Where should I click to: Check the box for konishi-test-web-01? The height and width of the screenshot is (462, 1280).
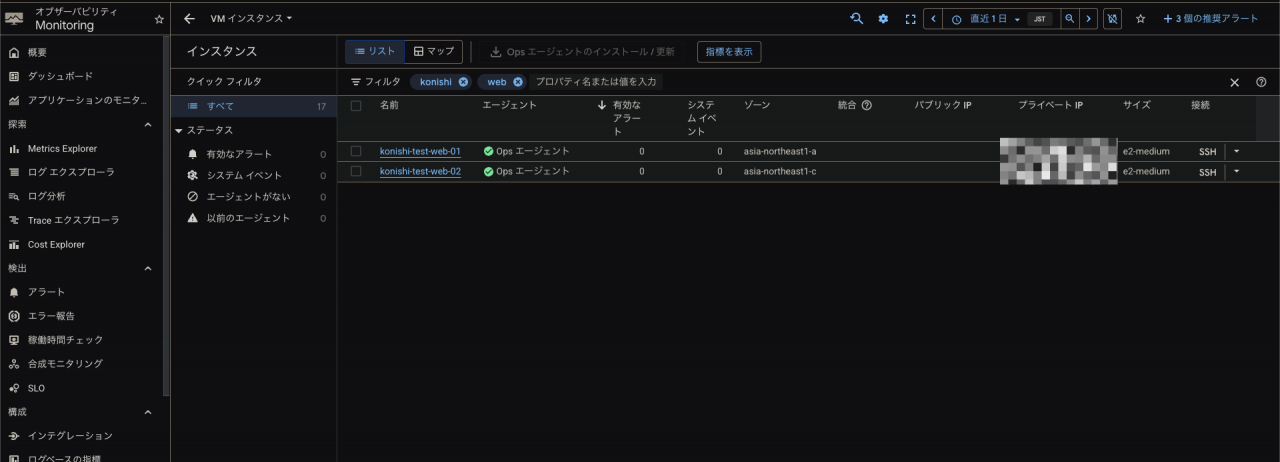pos(356,151)
